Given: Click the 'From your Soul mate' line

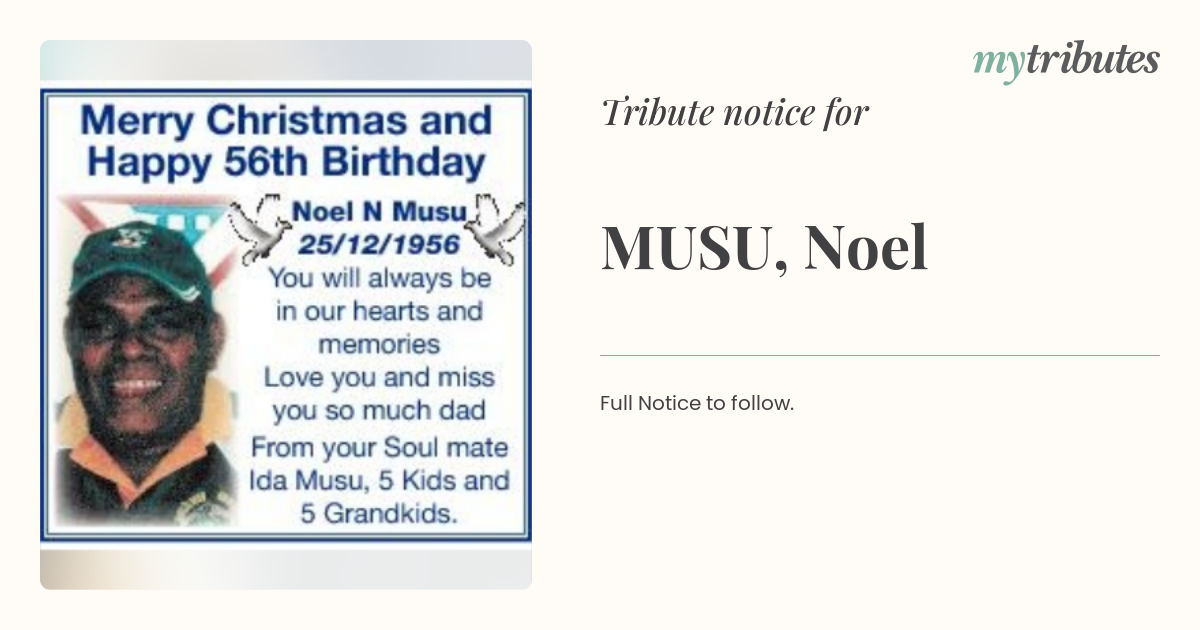Looking at the screenshot, I should pyautogui.click(x=378, y=446).
